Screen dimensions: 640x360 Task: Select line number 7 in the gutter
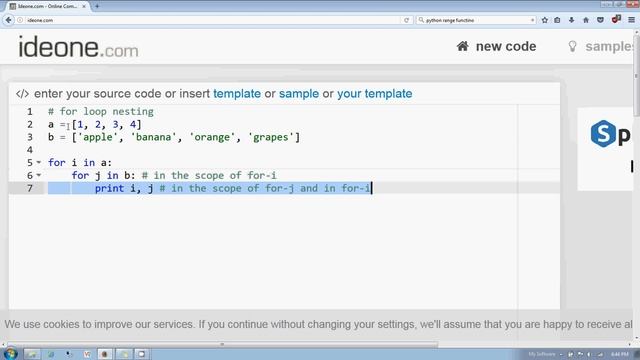click(29, 188)
